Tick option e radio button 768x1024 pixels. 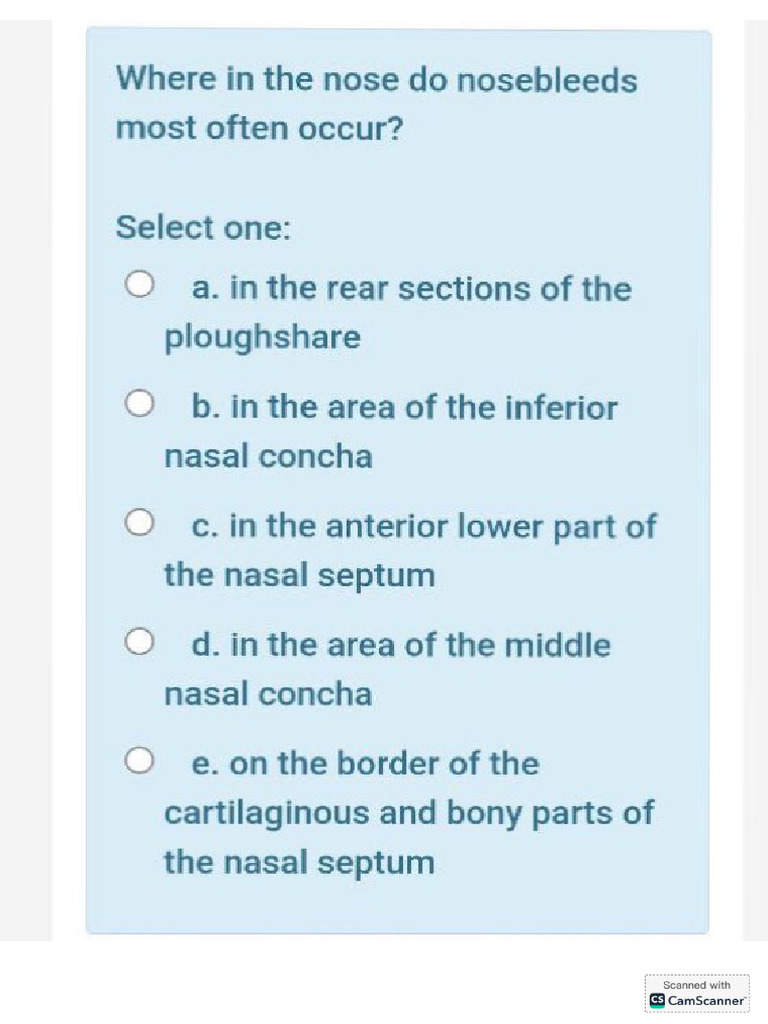[x=140, y=762]
